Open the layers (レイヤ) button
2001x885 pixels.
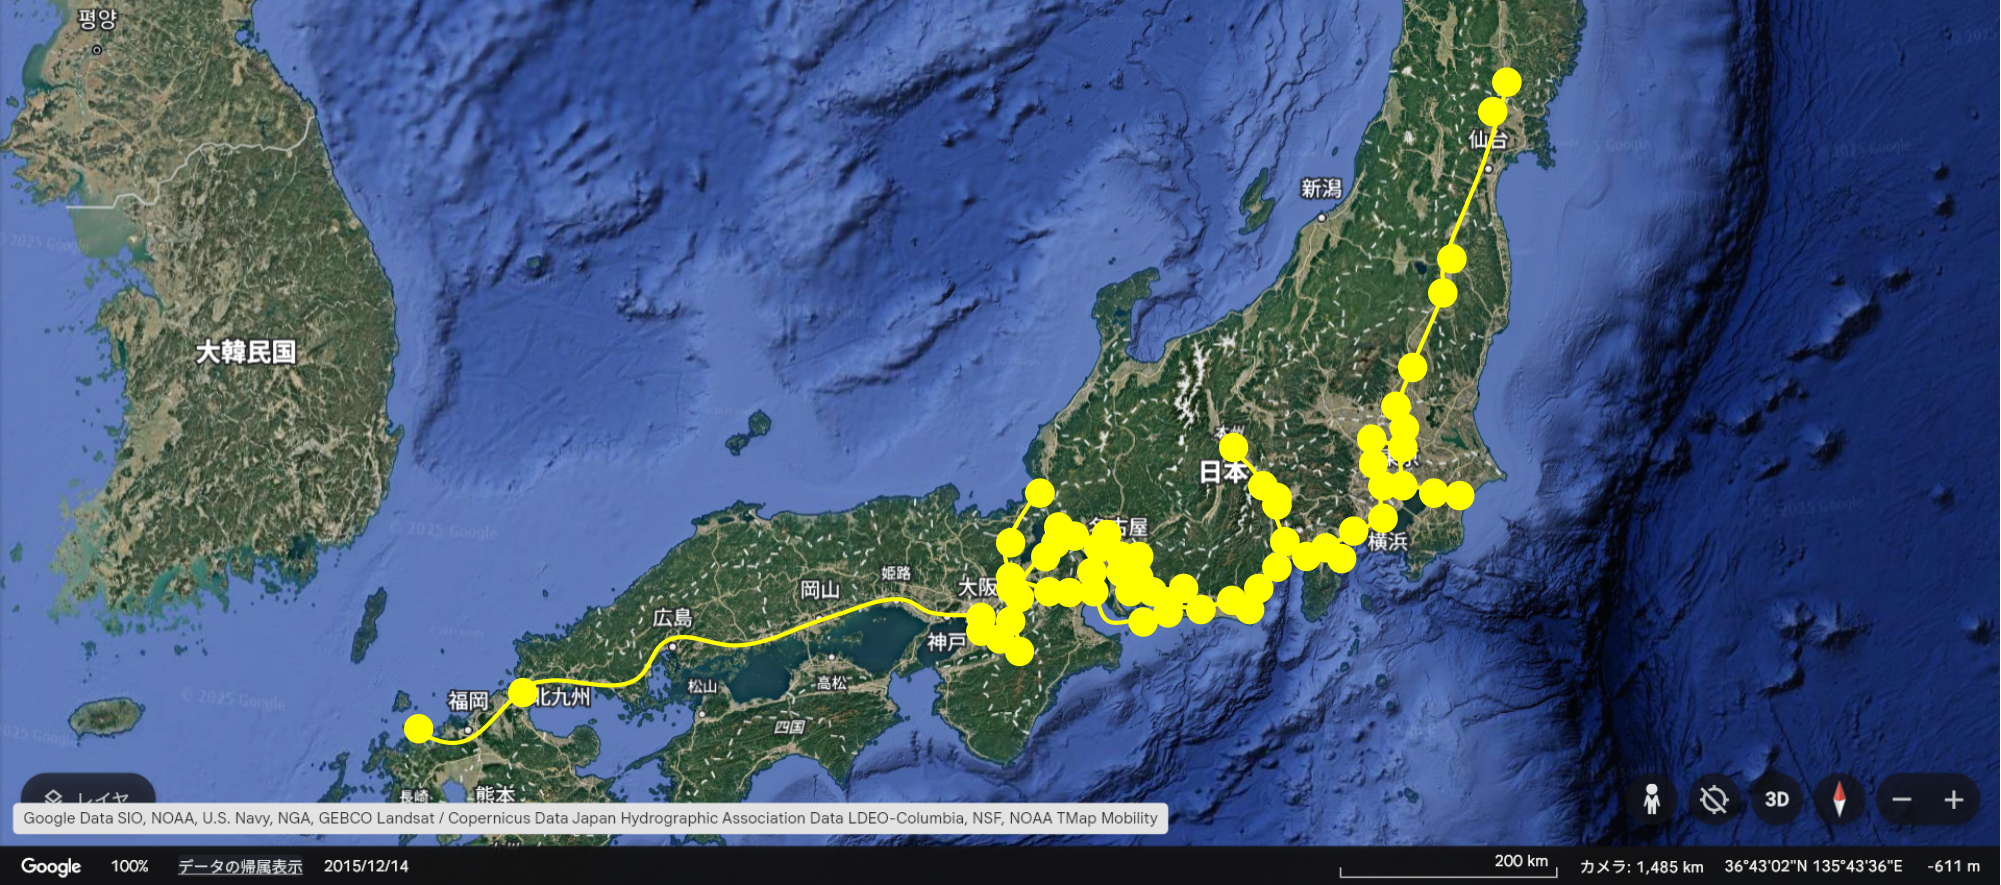point(88,795)
